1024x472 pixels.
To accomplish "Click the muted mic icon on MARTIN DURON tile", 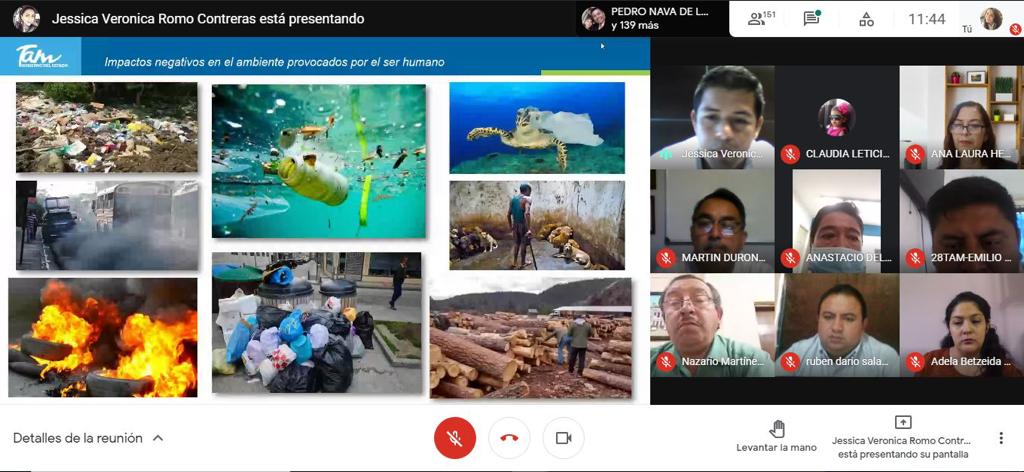I will click(x=666, y=258).
